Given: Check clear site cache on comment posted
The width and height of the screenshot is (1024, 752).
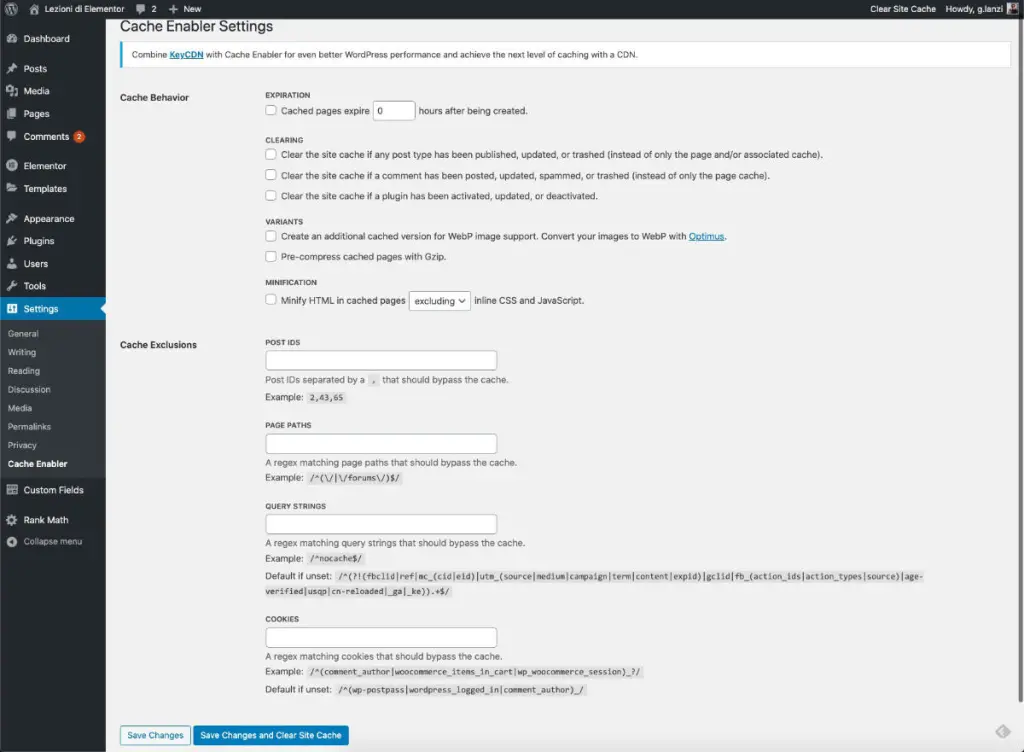Looking at the screenshot, I should (271, 175).
